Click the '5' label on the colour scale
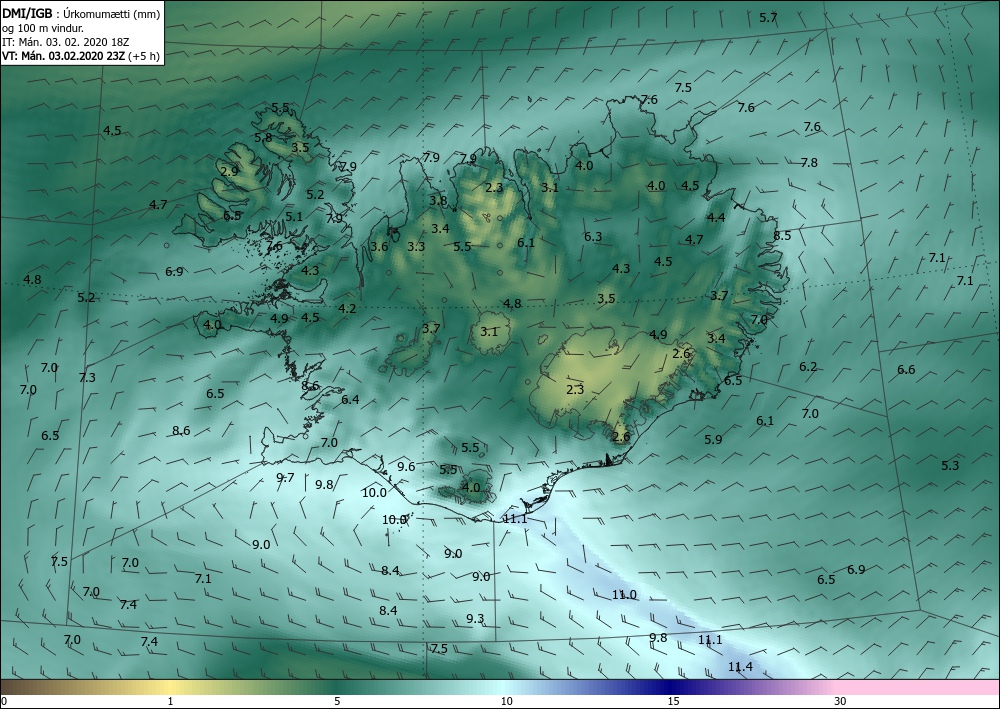The image size is (1000, 709). pyautogui.click(x=337, y=702)
